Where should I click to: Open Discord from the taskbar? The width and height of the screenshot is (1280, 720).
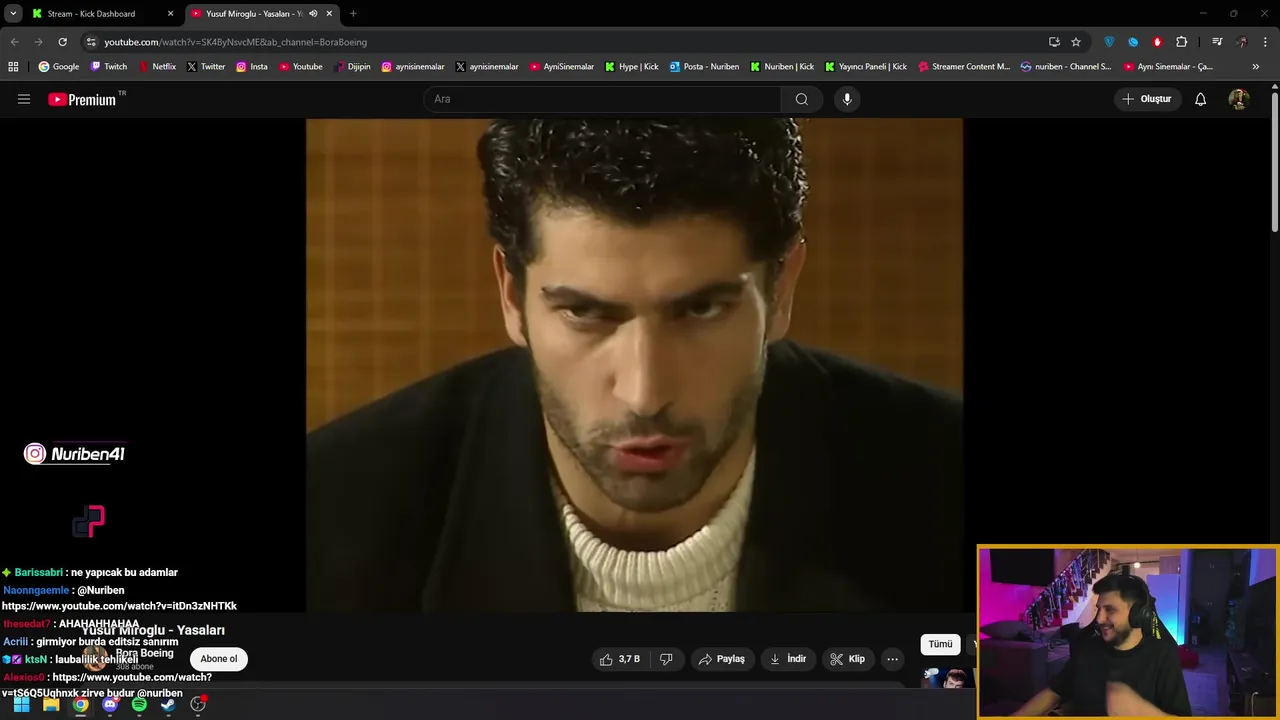tap(110, 704)
